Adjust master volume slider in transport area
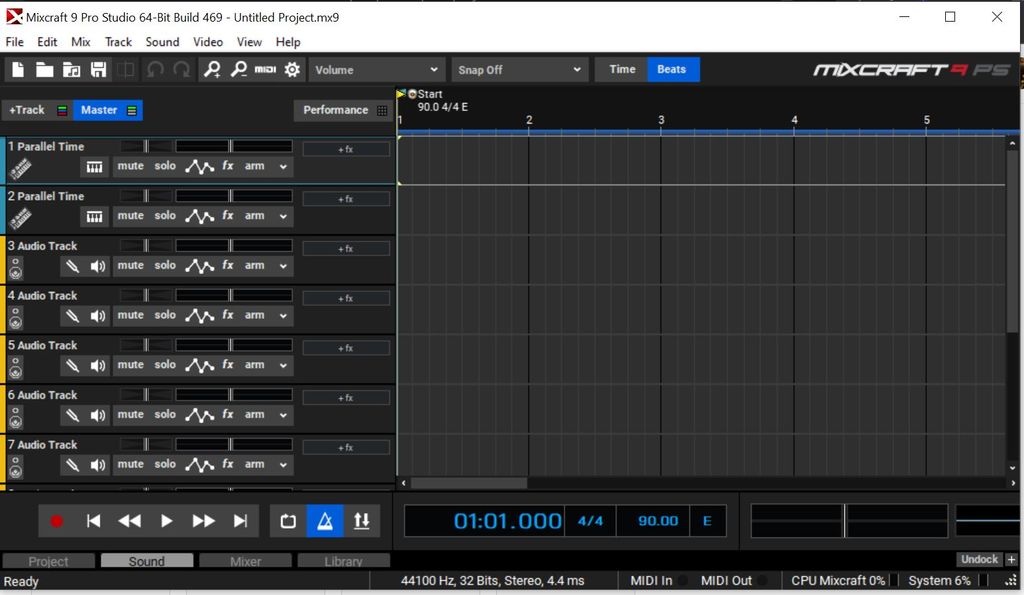 point(849,521)
